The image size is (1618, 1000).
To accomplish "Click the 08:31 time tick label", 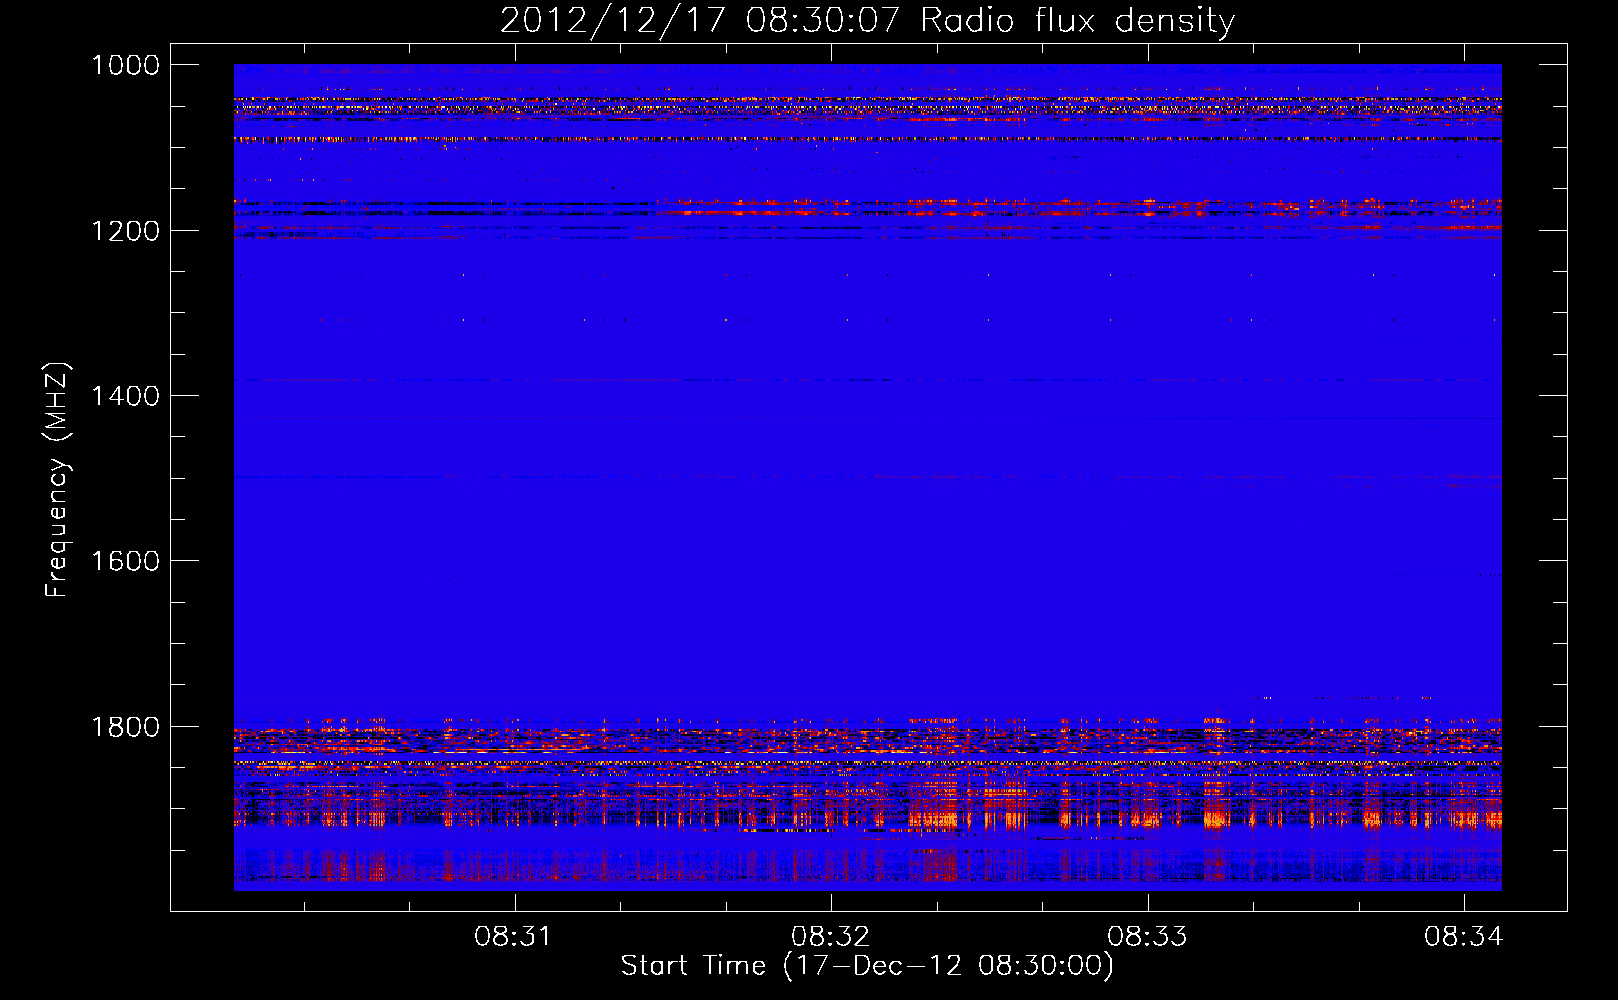I will pyautogui.click(x=513, y=937).
